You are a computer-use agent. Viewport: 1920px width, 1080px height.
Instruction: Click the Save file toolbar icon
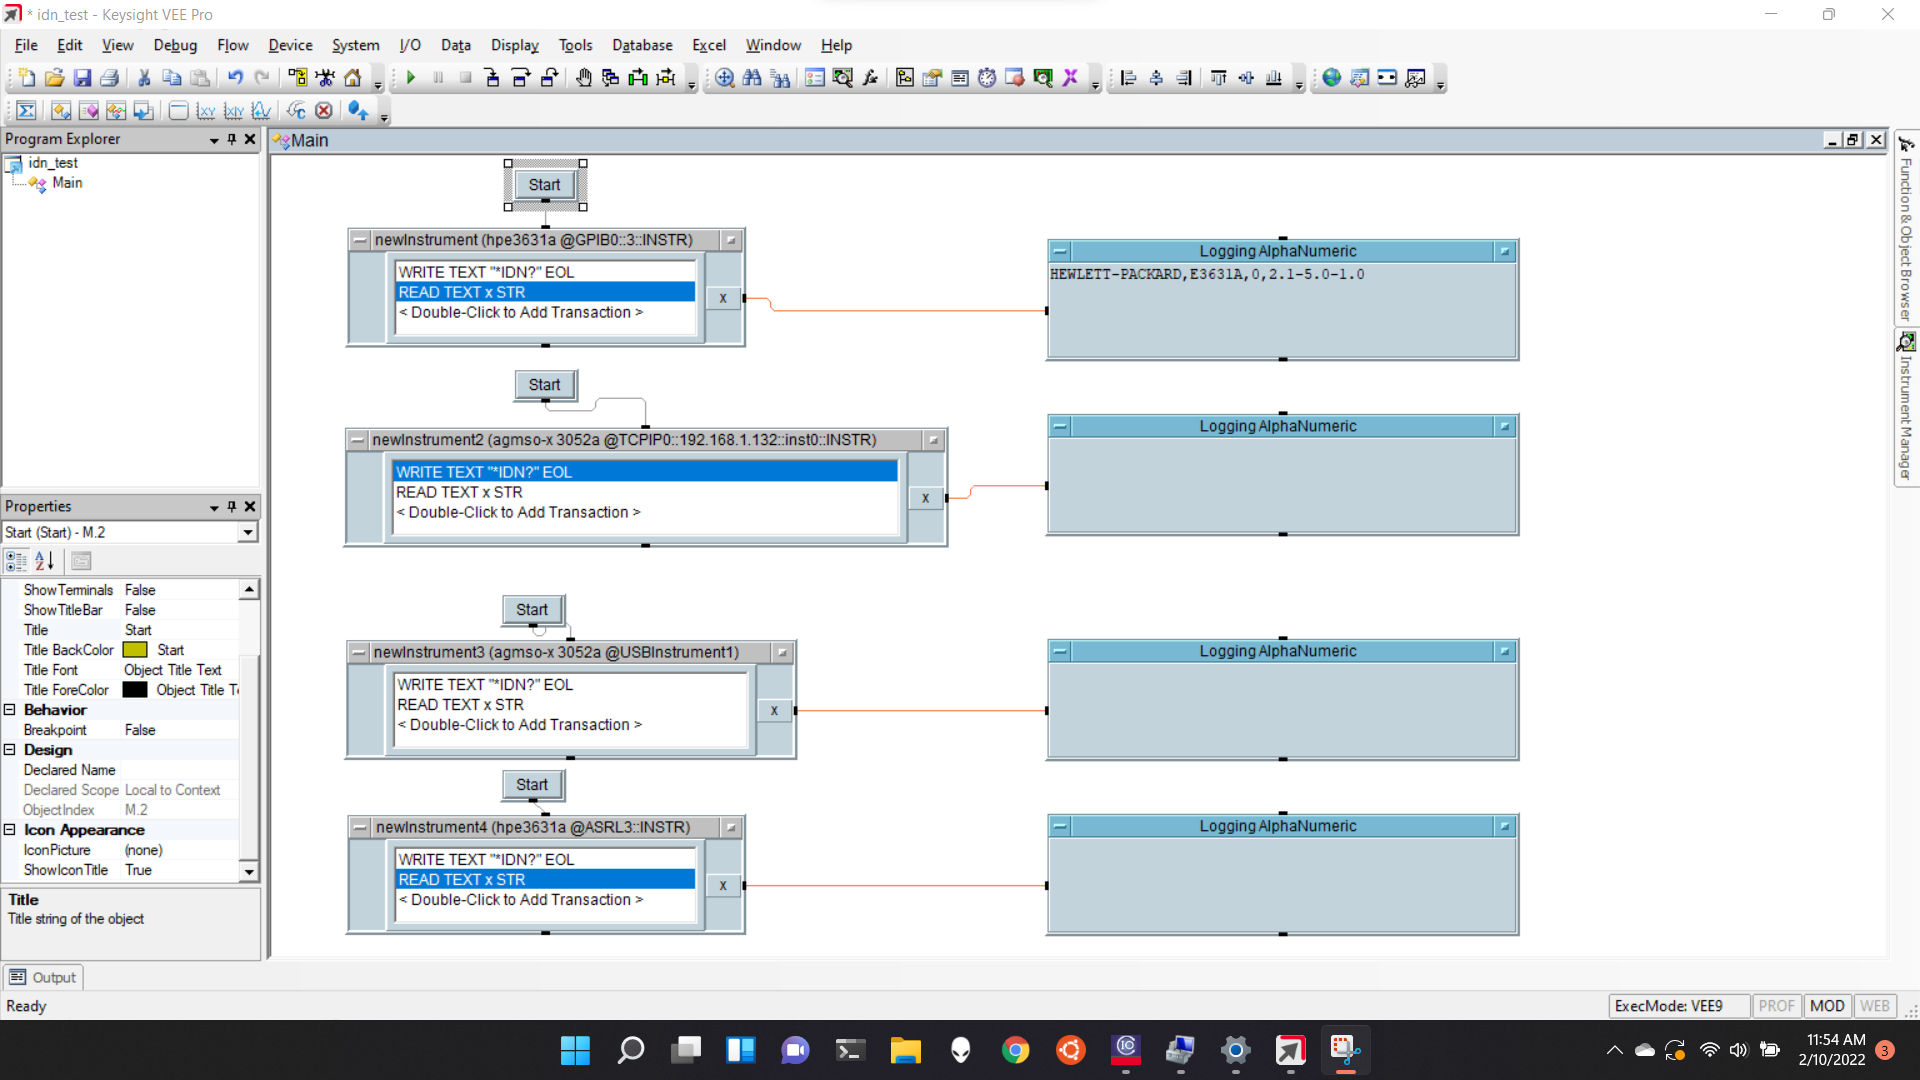pyautogui.click(x=82, y=78)
